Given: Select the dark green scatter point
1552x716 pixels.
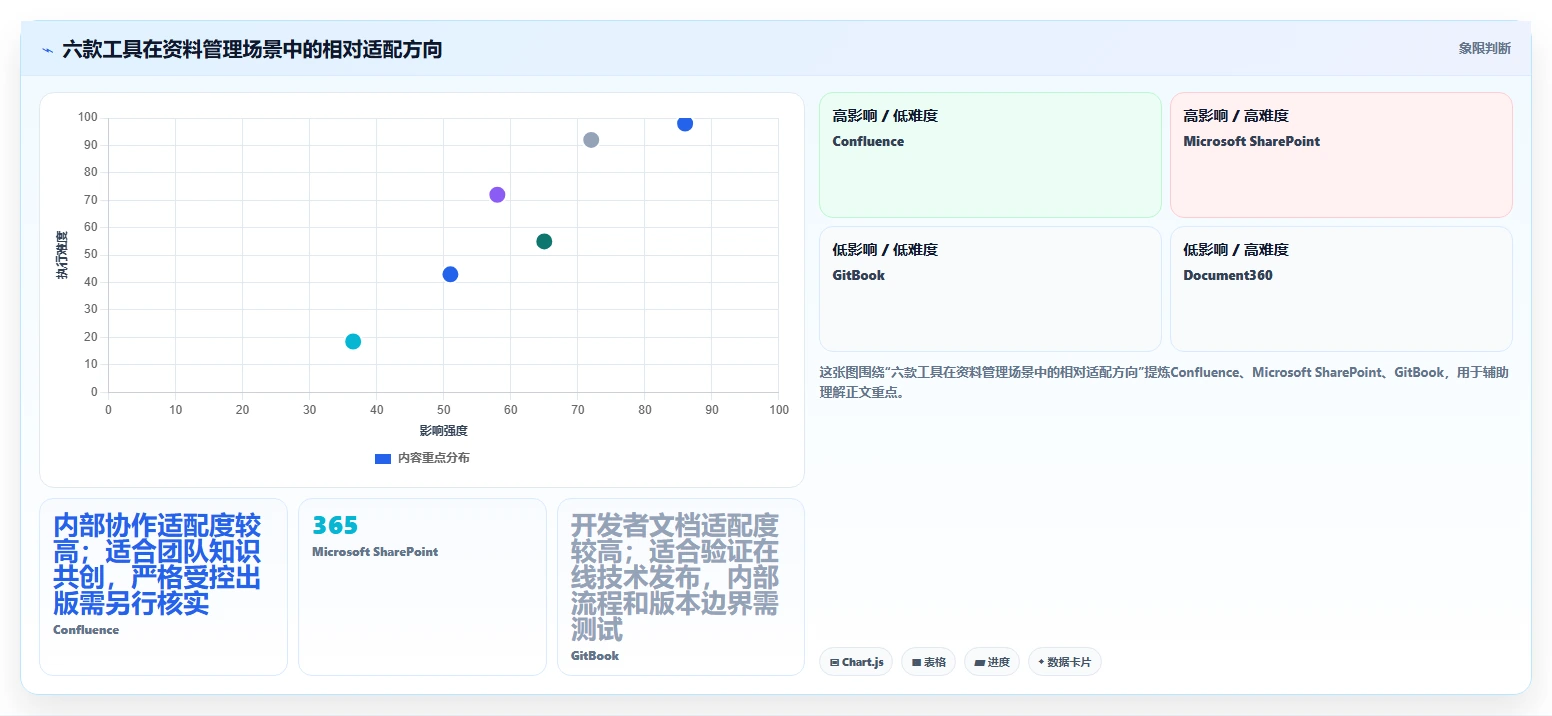Looking at the screenshot, I should pyautogui.click(x=544, y=241).
